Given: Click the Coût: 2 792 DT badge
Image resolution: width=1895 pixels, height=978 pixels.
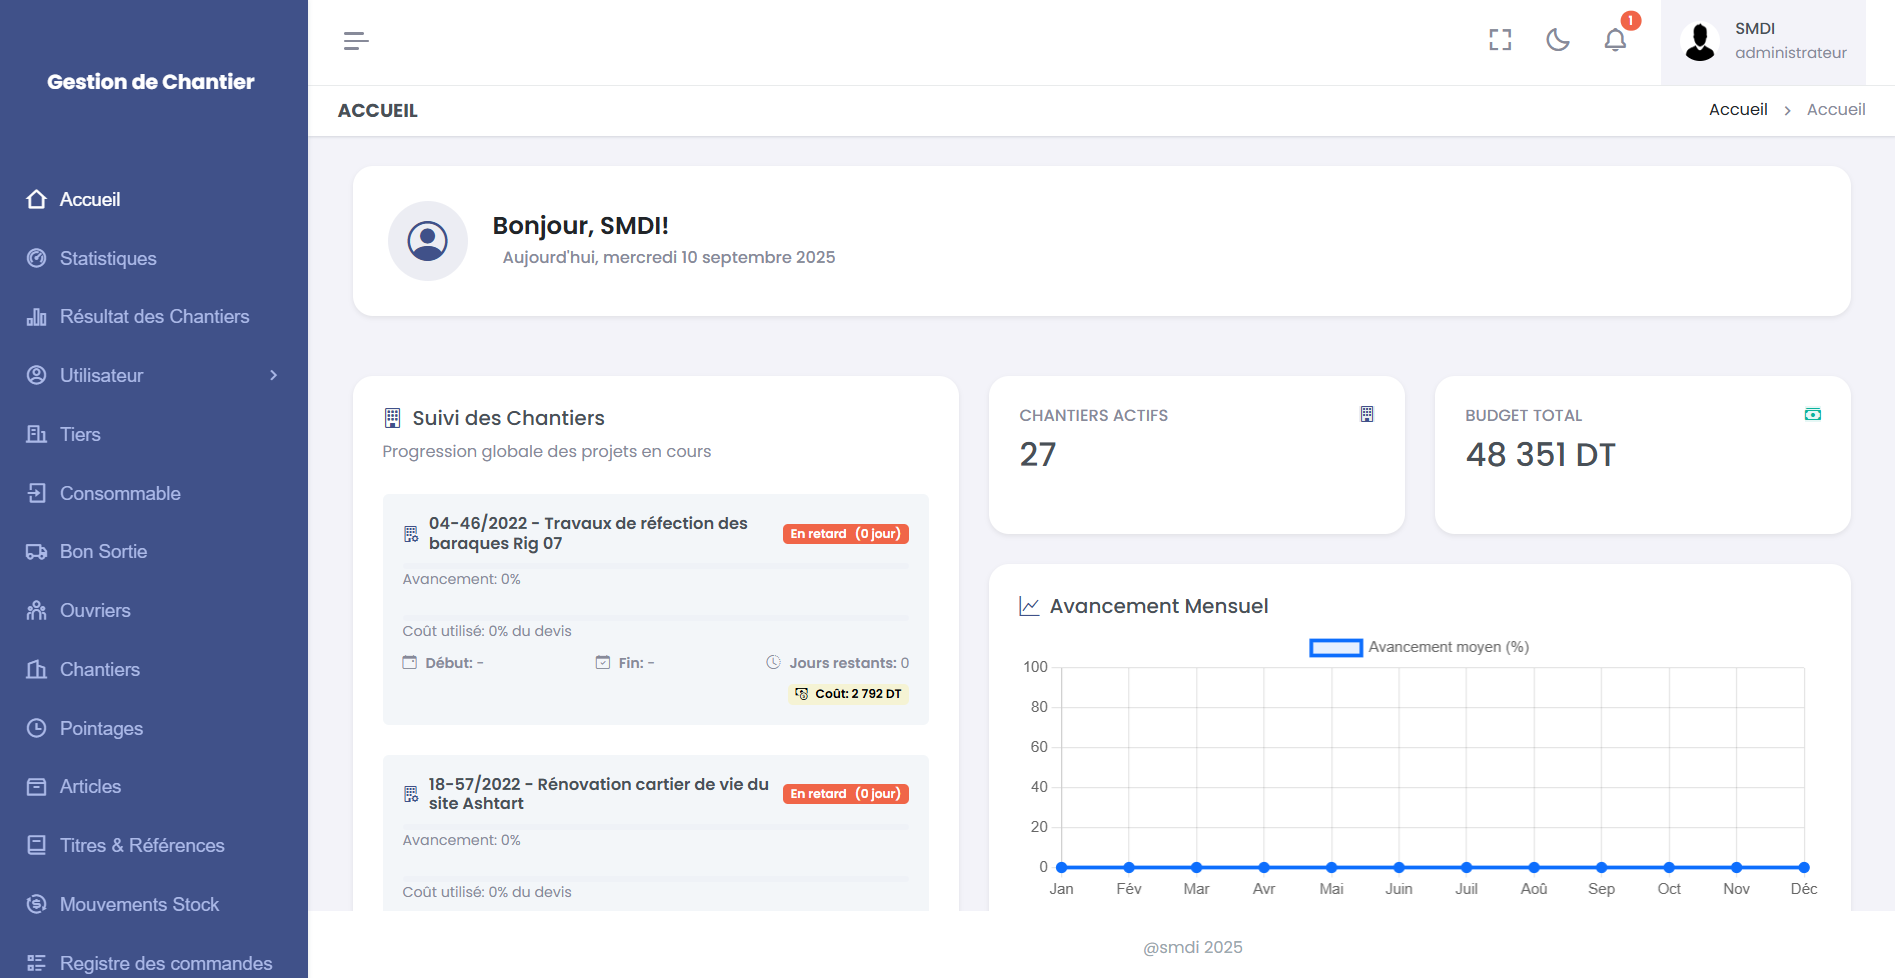Looking at the screenshot, I should (848, 694).
